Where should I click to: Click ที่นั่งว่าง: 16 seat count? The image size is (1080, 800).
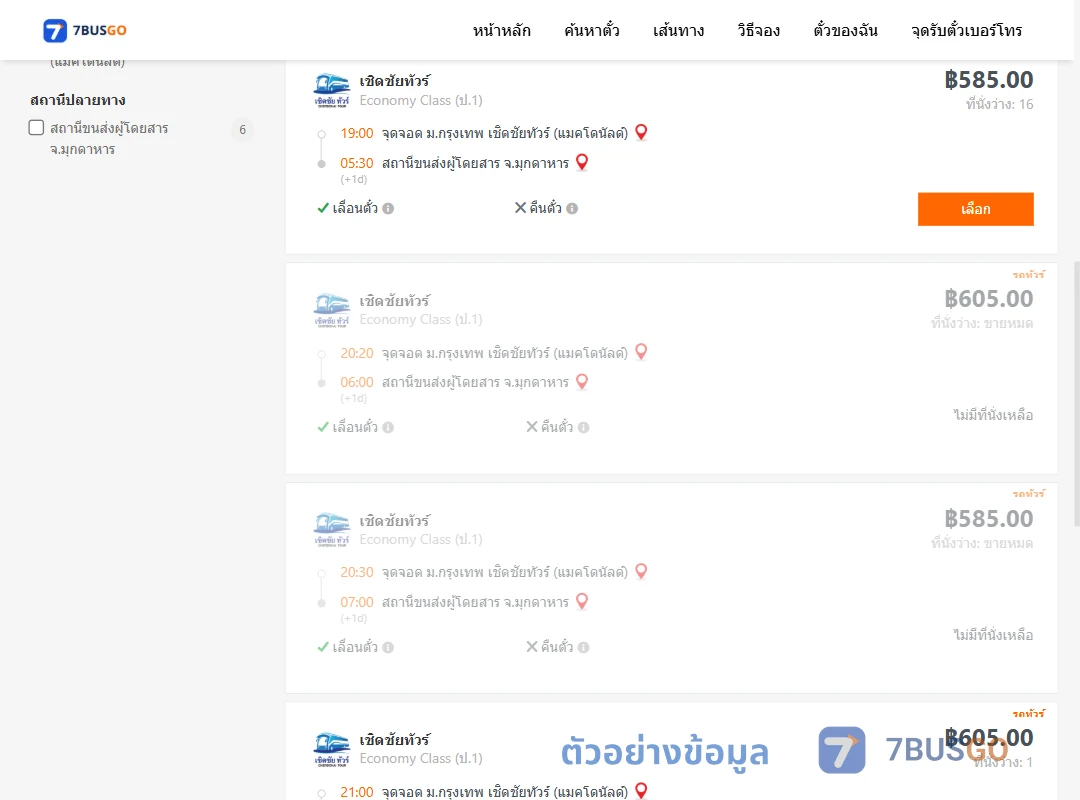[999, 104]
